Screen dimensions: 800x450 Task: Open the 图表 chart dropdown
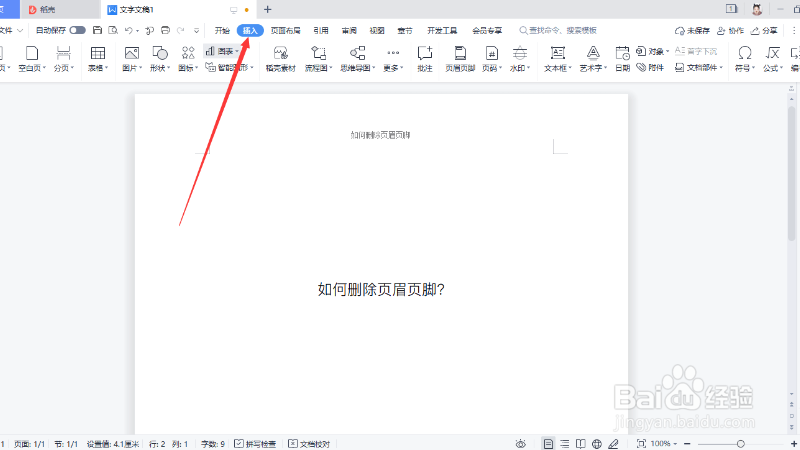222,51
